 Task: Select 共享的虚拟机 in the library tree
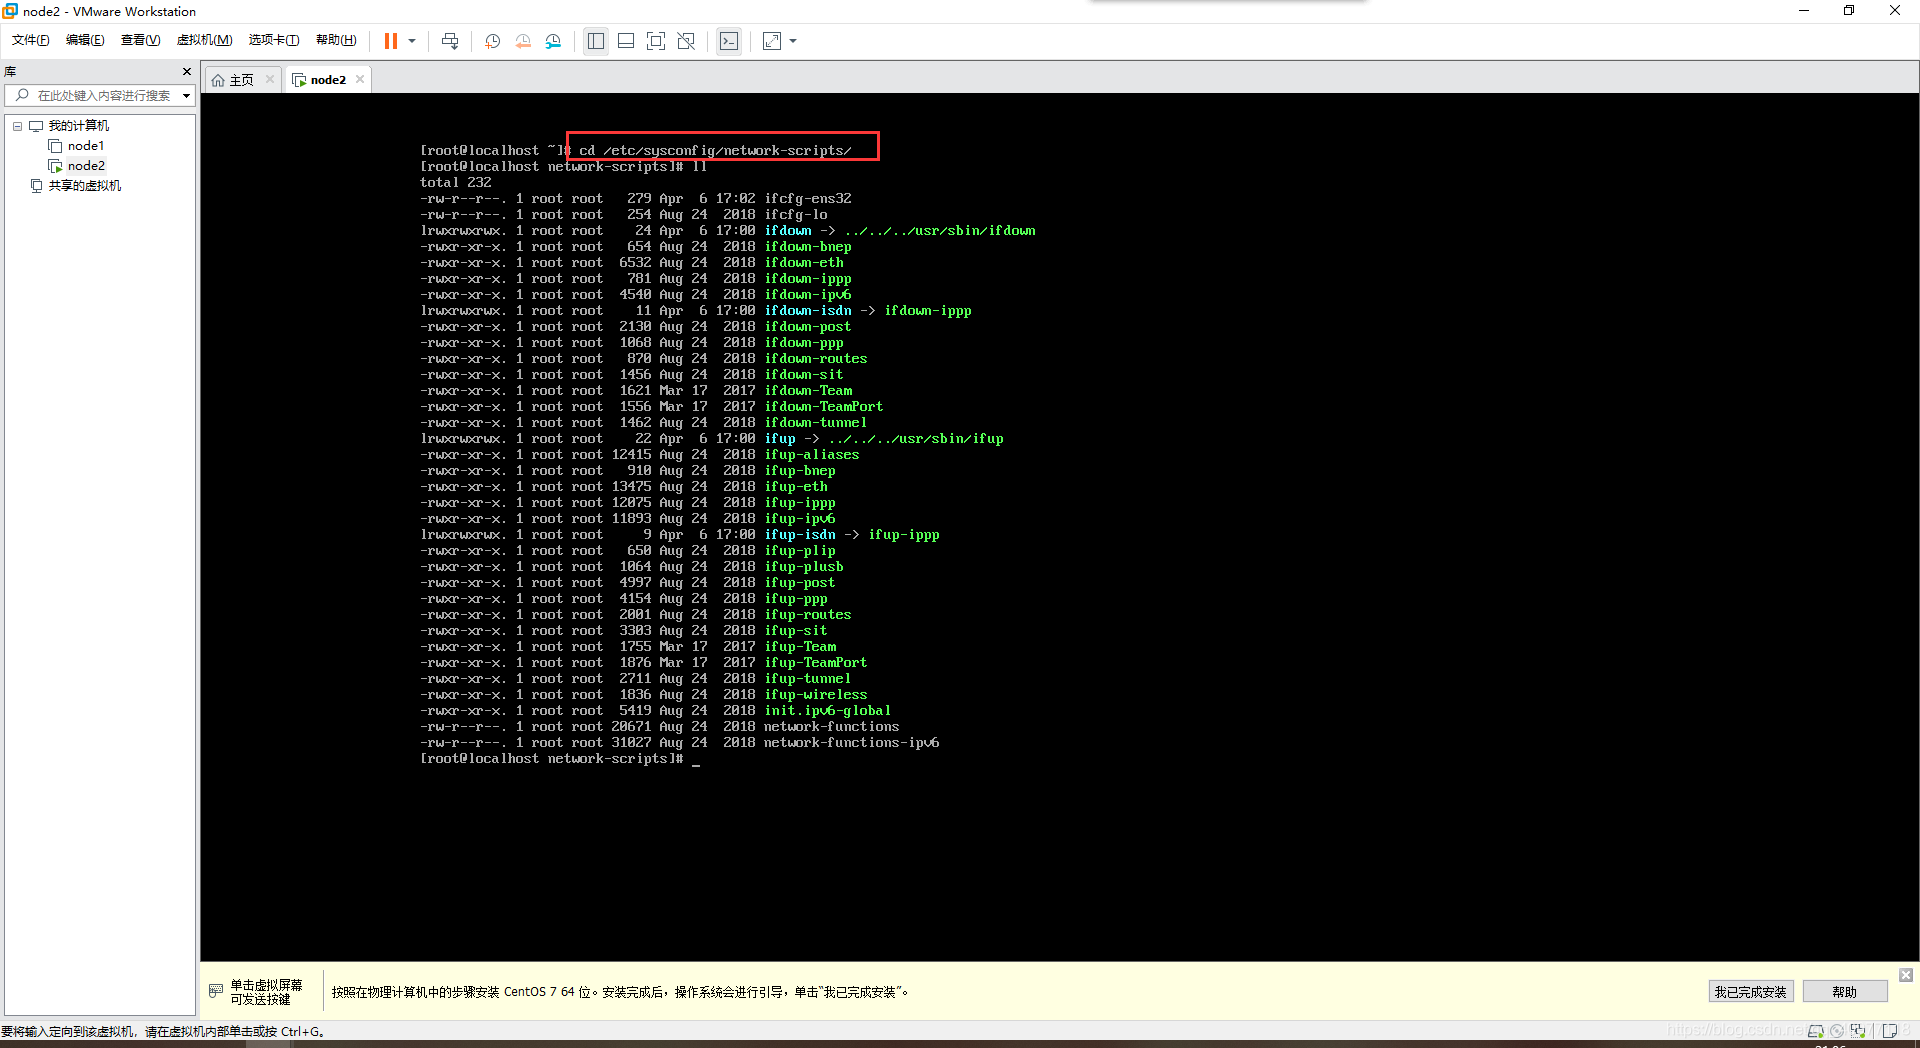click(84, 186)
